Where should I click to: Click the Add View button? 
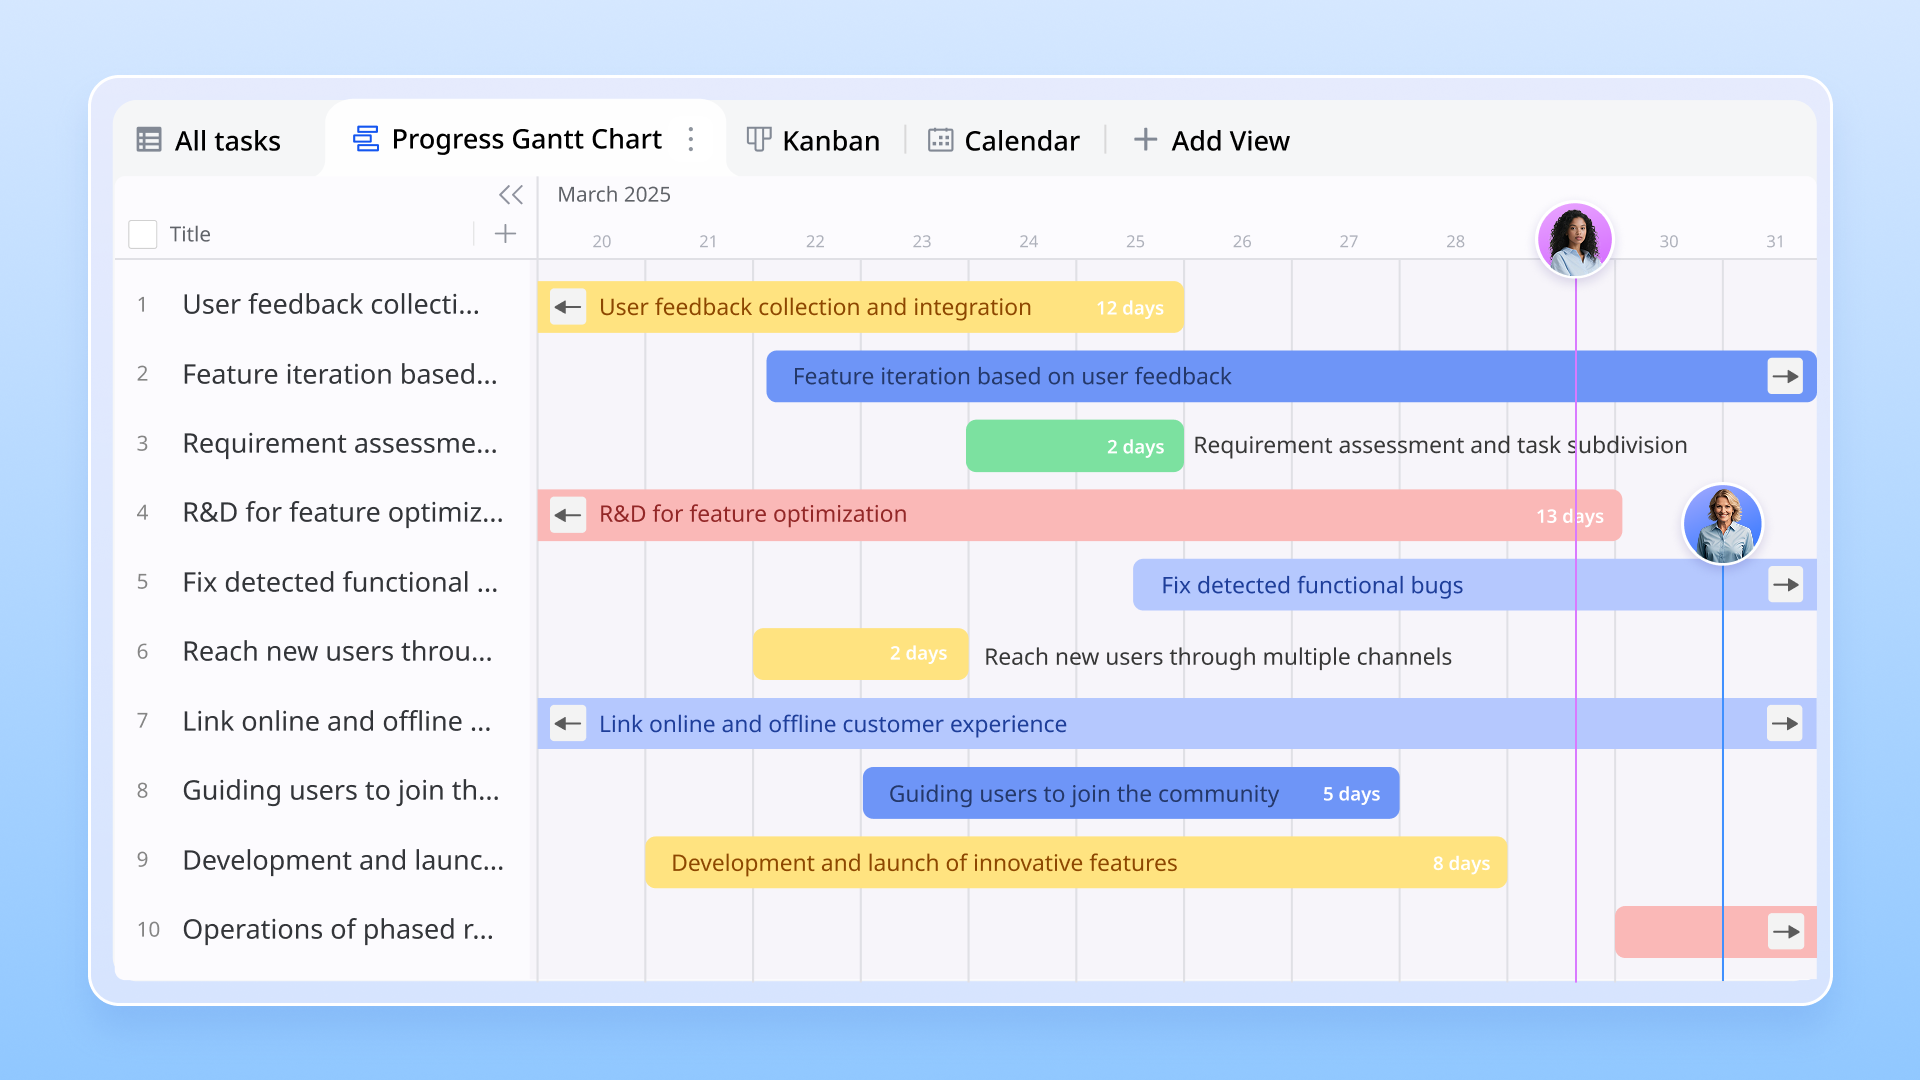1211,140
